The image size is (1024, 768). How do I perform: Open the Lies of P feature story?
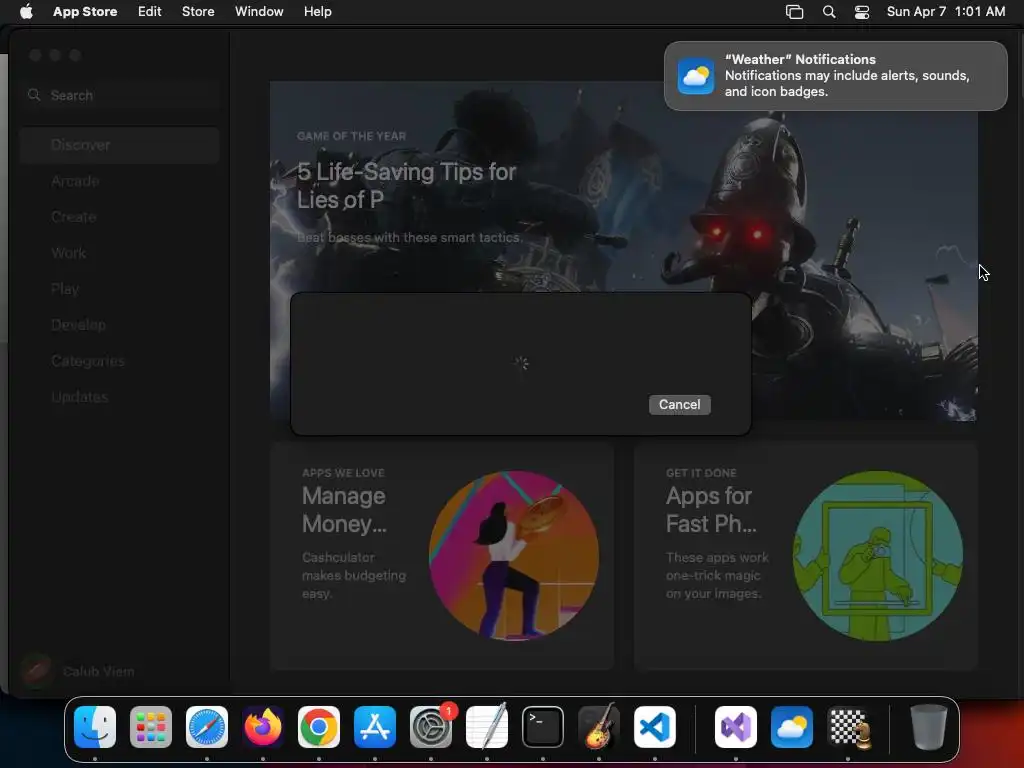pos(624,251)
